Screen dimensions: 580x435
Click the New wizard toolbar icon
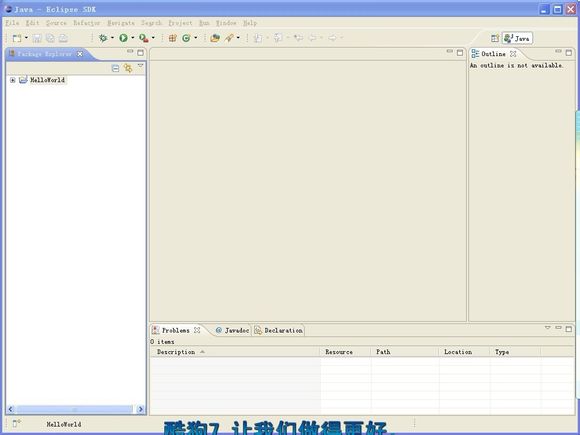pos(17,38)
